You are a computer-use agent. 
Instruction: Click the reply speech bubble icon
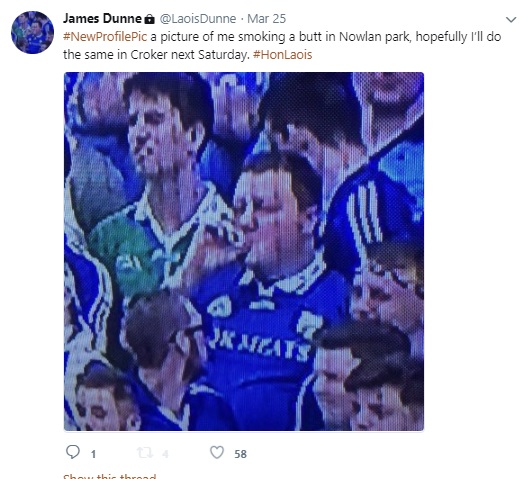(x=73, y=452)
